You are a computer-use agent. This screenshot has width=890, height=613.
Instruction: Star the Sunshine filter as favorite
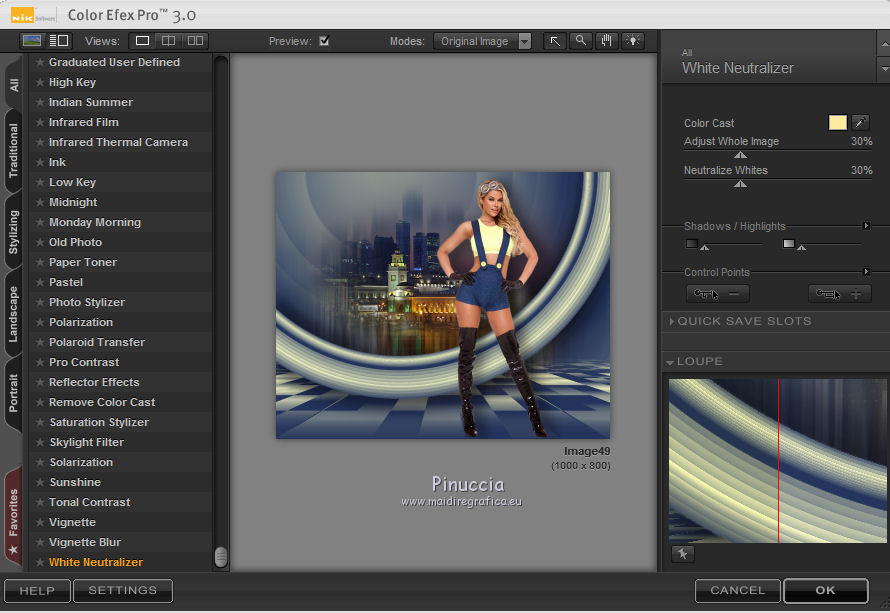(40, 482)
